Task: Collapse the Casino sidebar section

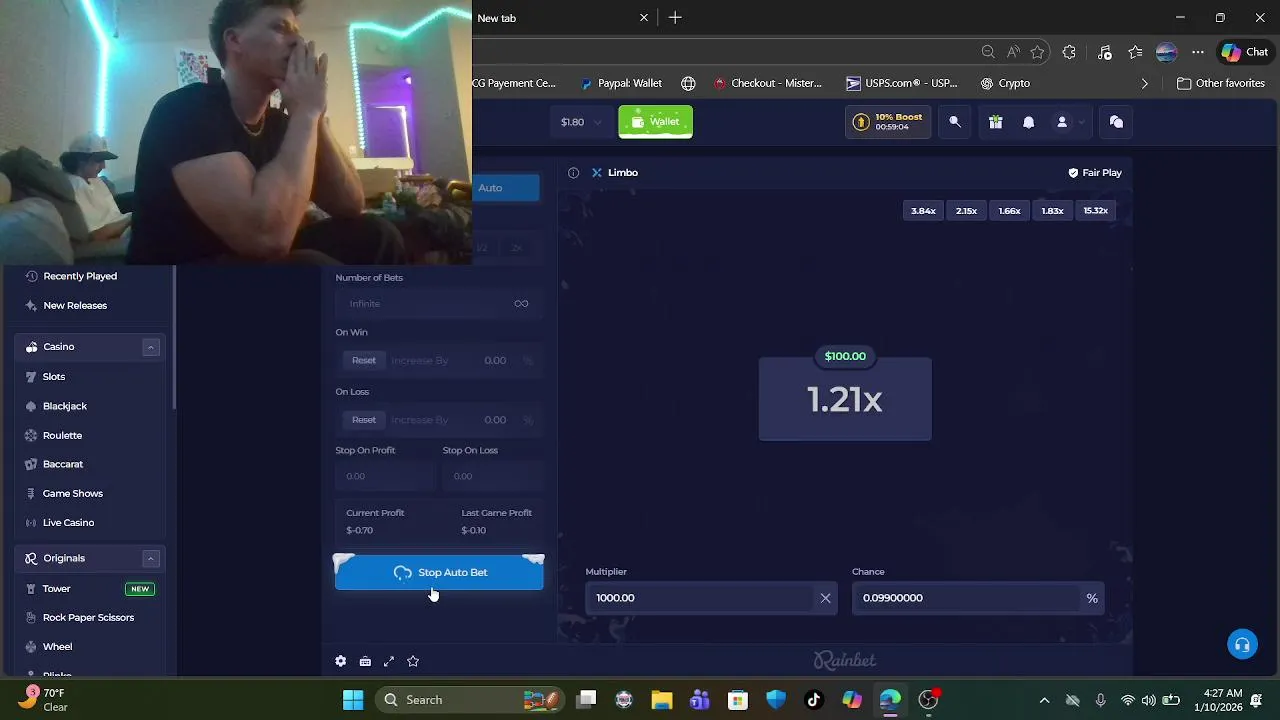Action: point(151,347)
